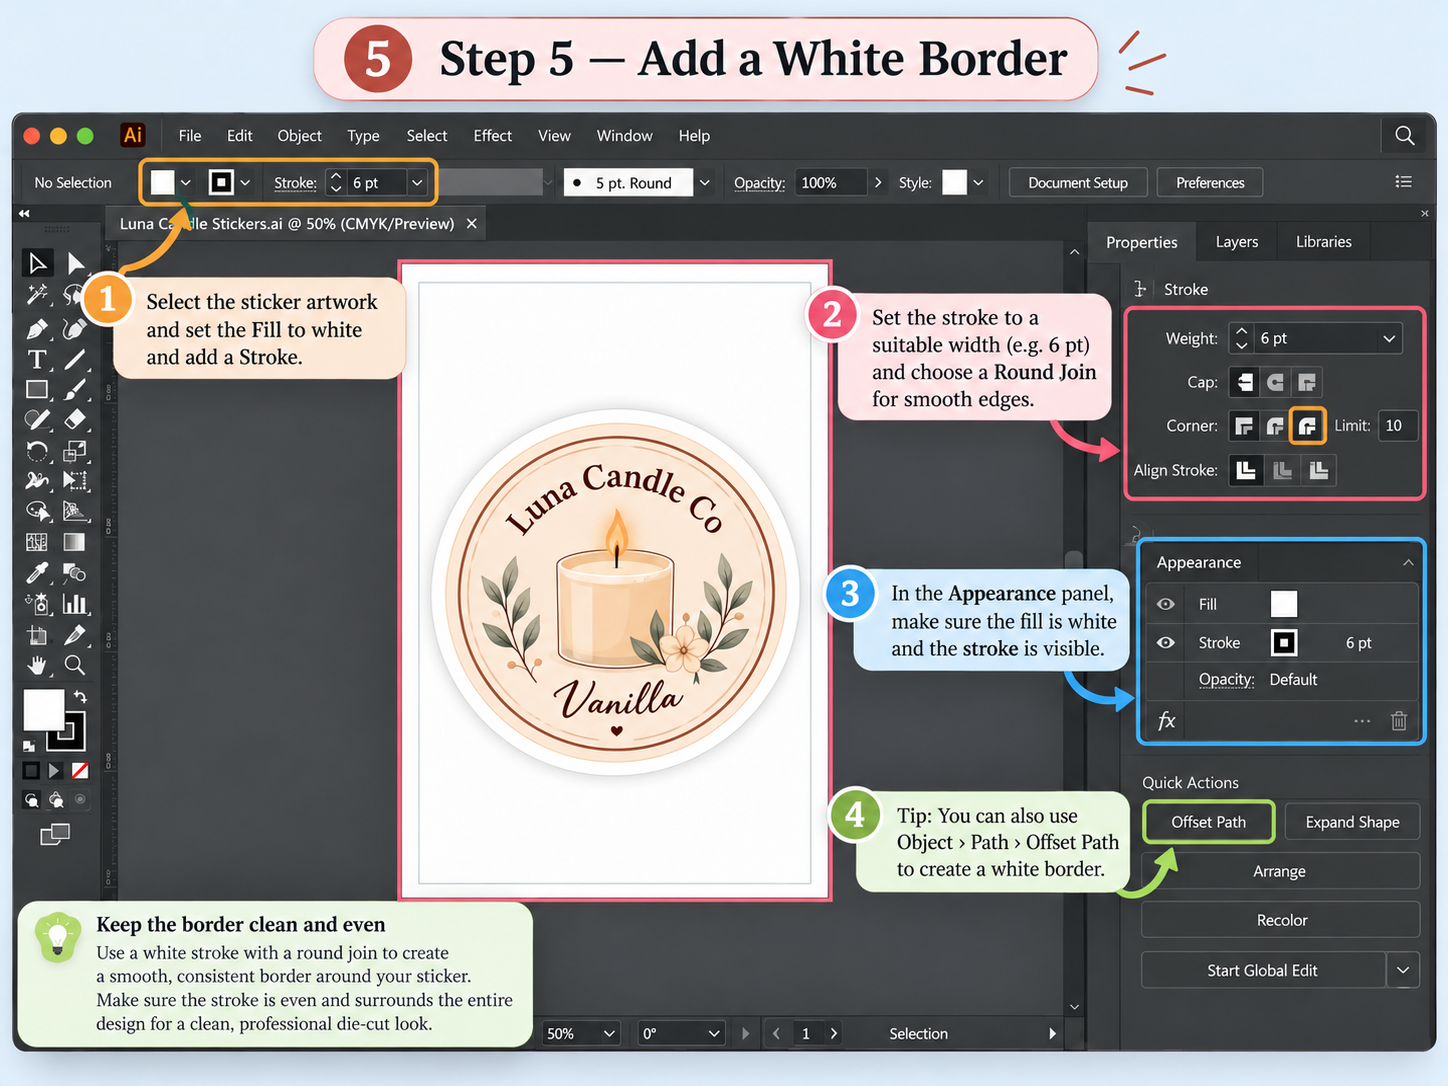Select the Free Transform tool

click(x=75, y=481)
